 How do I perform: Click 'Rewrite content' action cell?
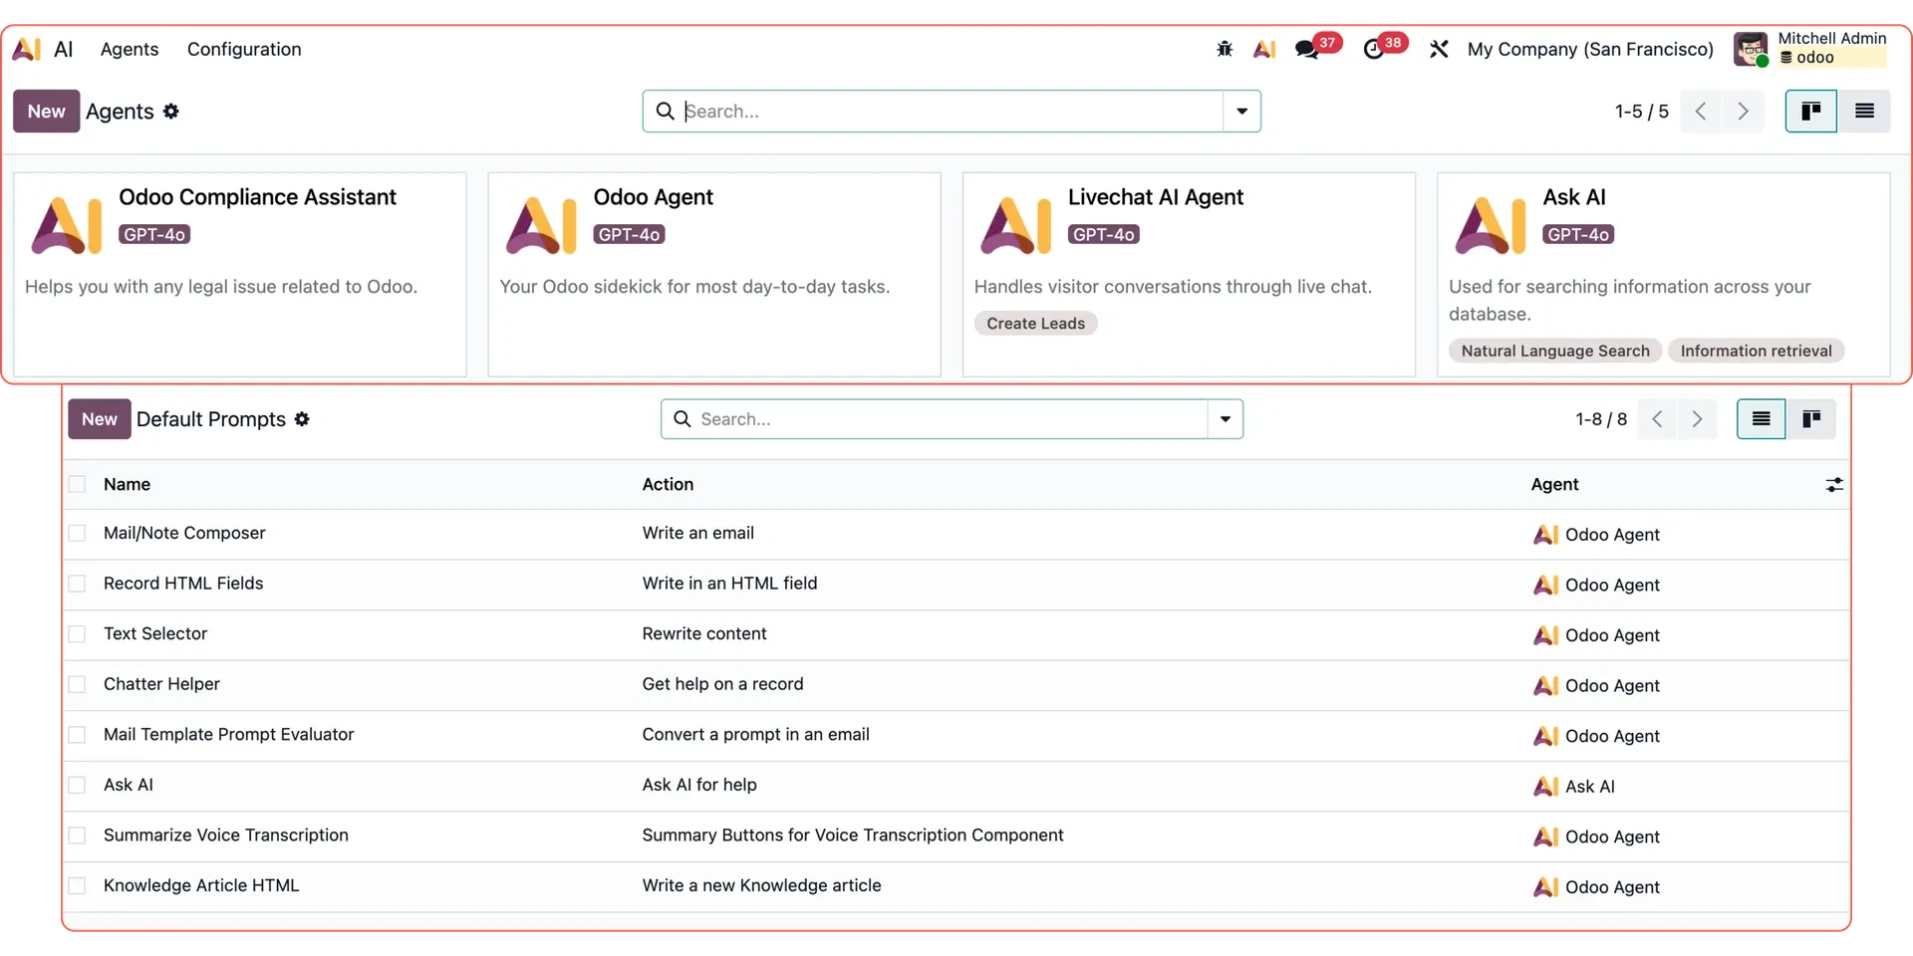[x=704, y=634]
